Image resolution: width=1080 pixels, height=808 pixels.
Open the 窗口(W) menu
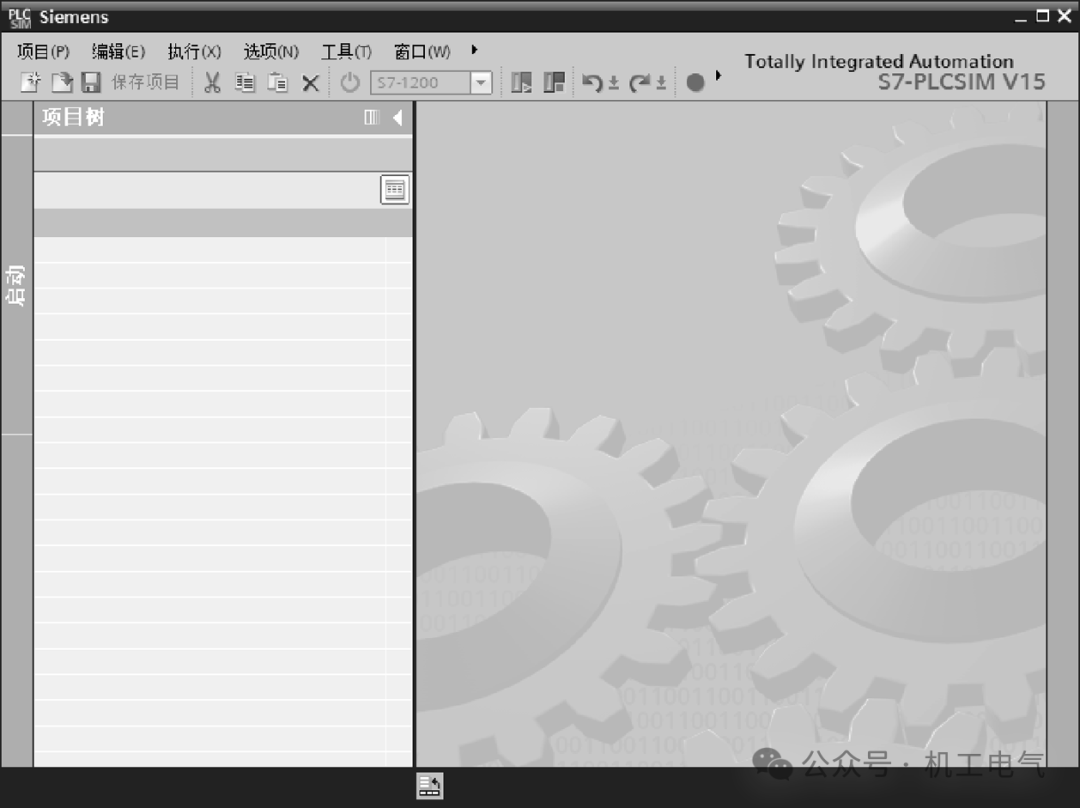[x=422, y=52]
